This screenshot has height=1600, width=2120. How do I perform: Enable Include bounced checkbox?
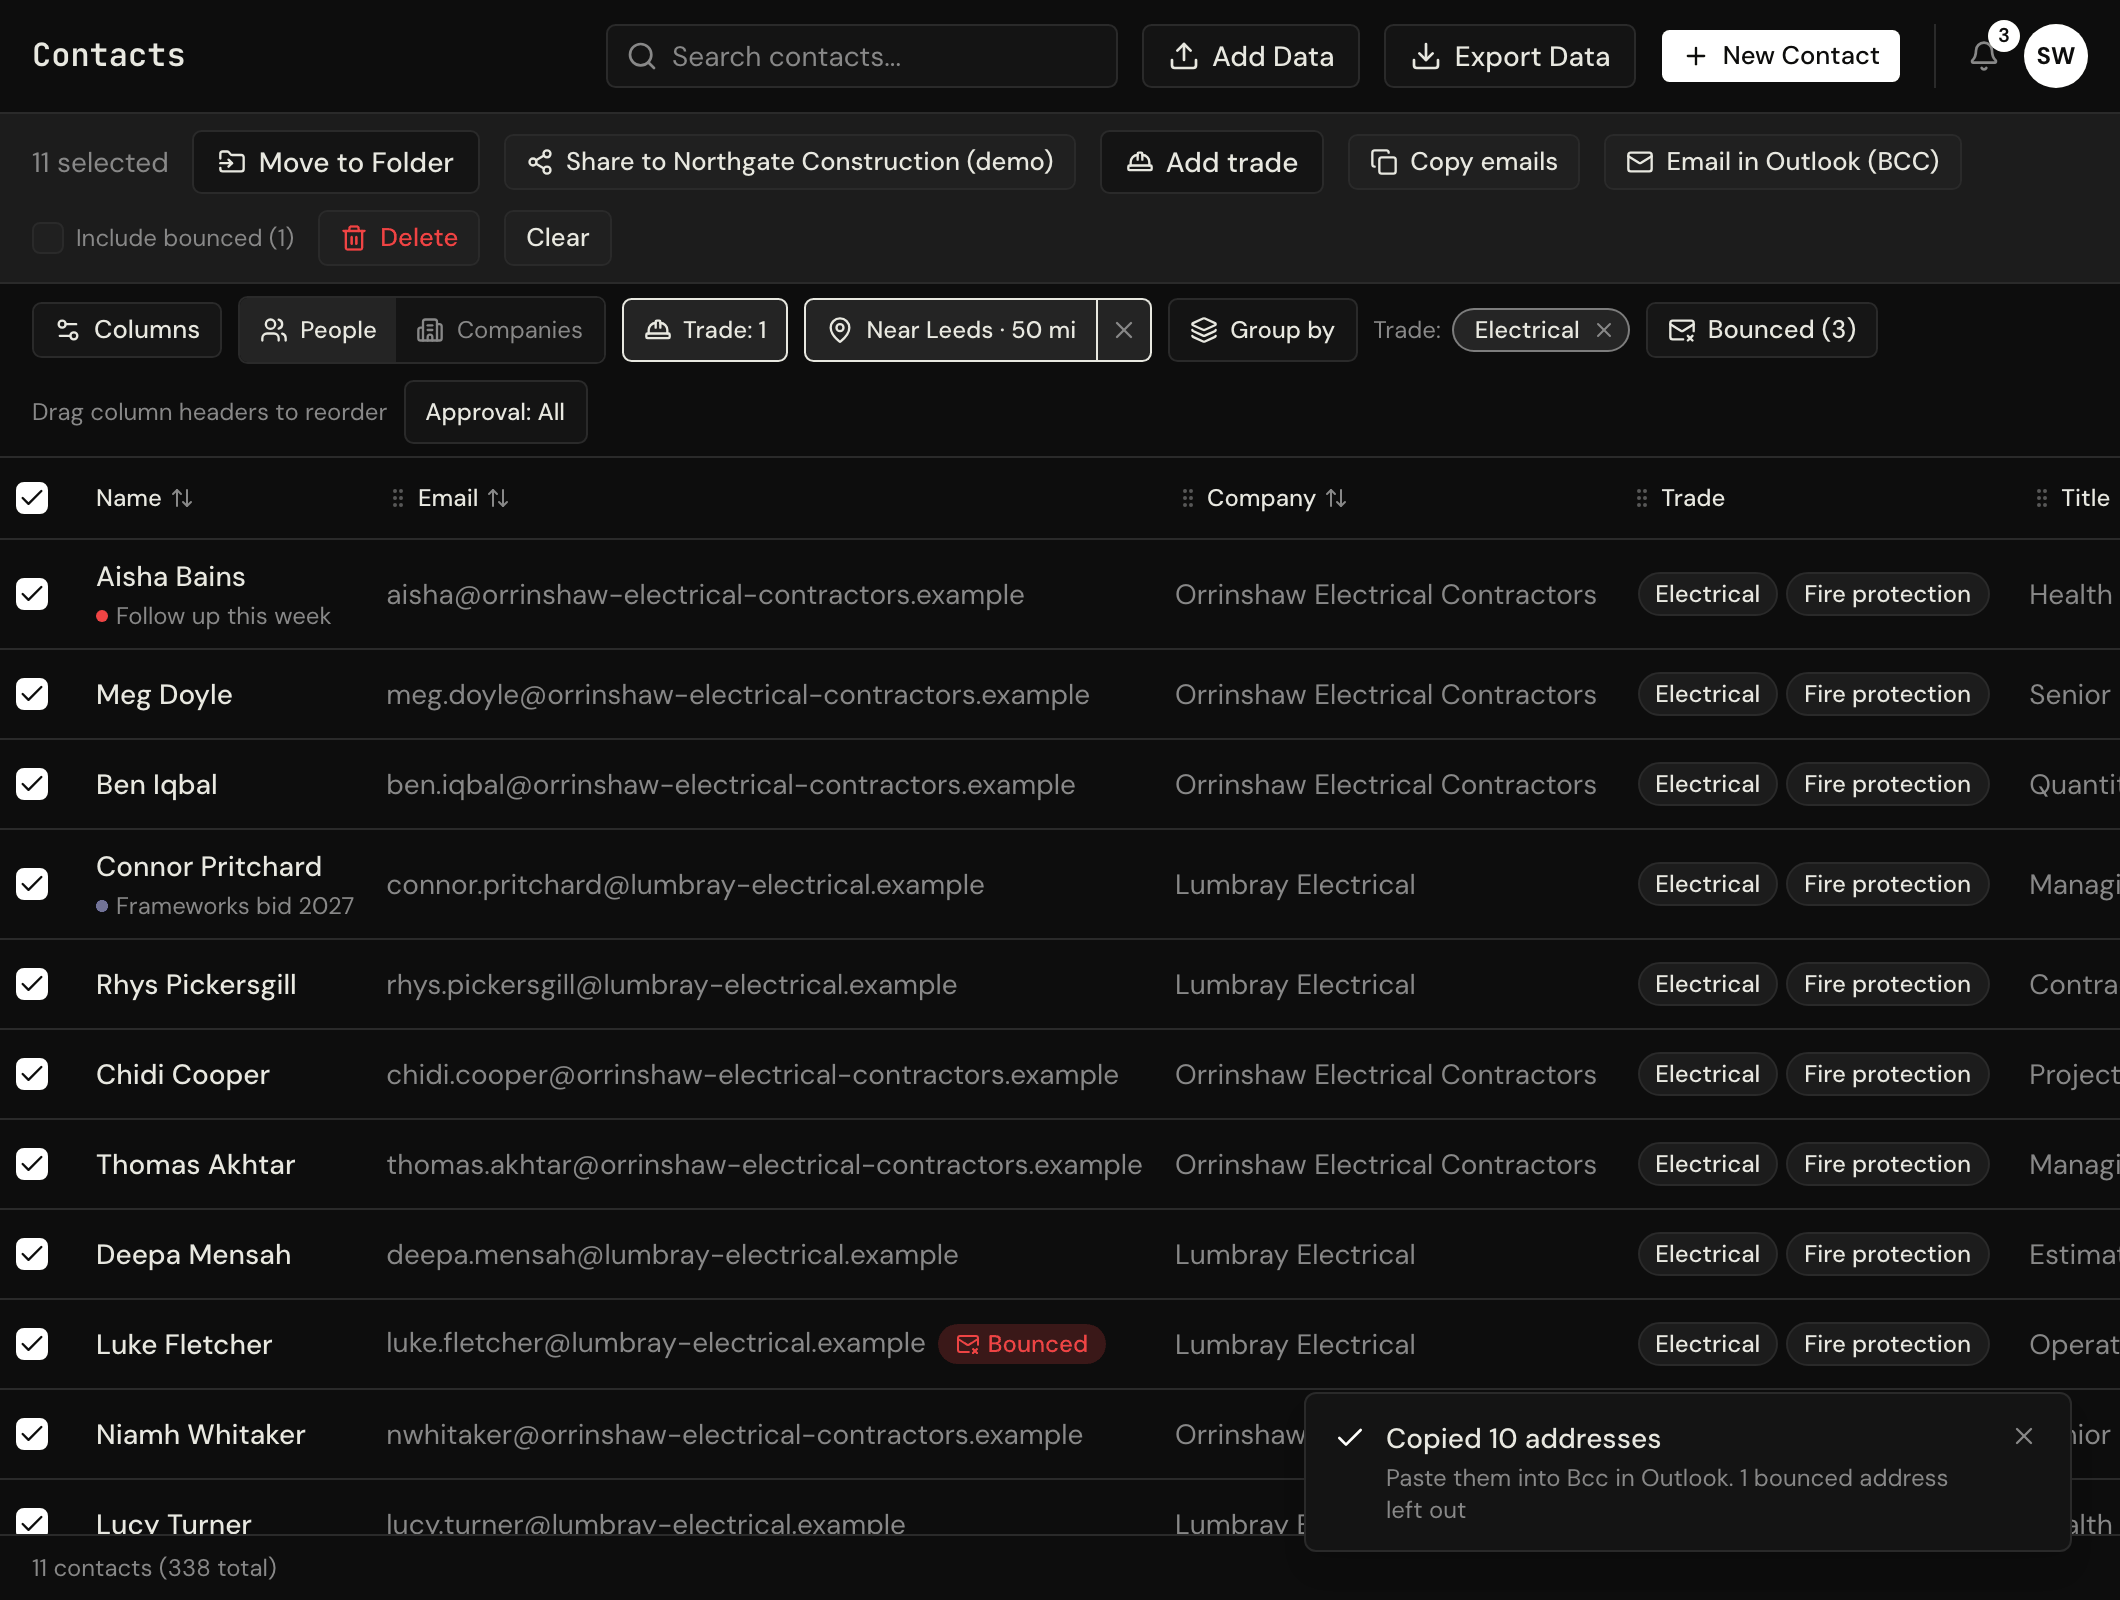tap(48, 238)
